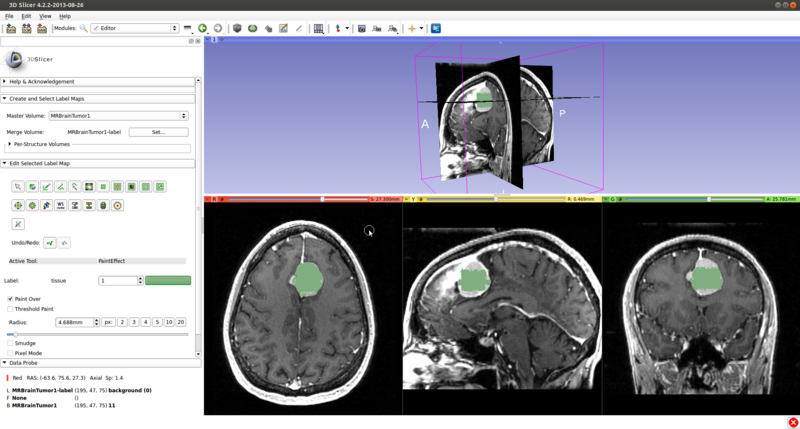The width and height of the screenshot is (800, 429).
Task: Click the module history back arrow
Action: (202, 29)
